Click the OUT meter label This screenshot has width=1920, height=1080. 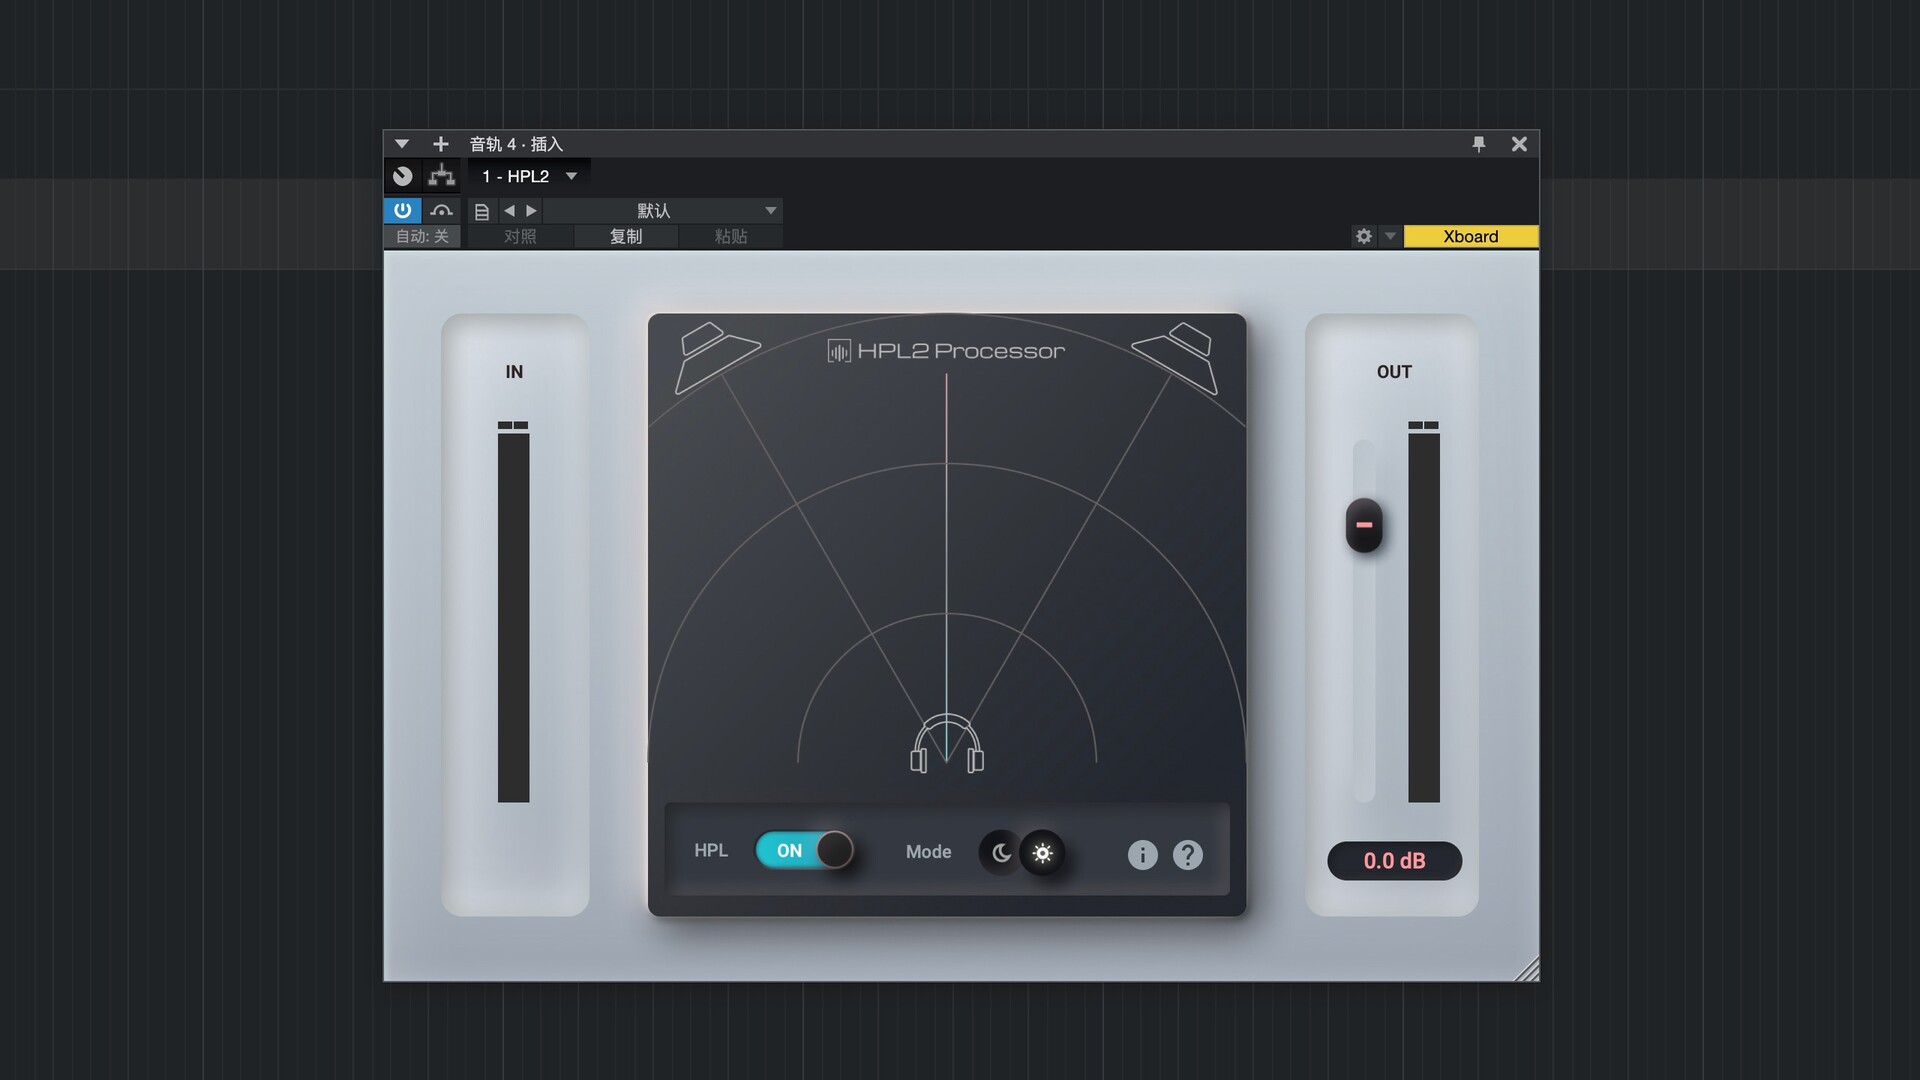(x=1394, y=372)
